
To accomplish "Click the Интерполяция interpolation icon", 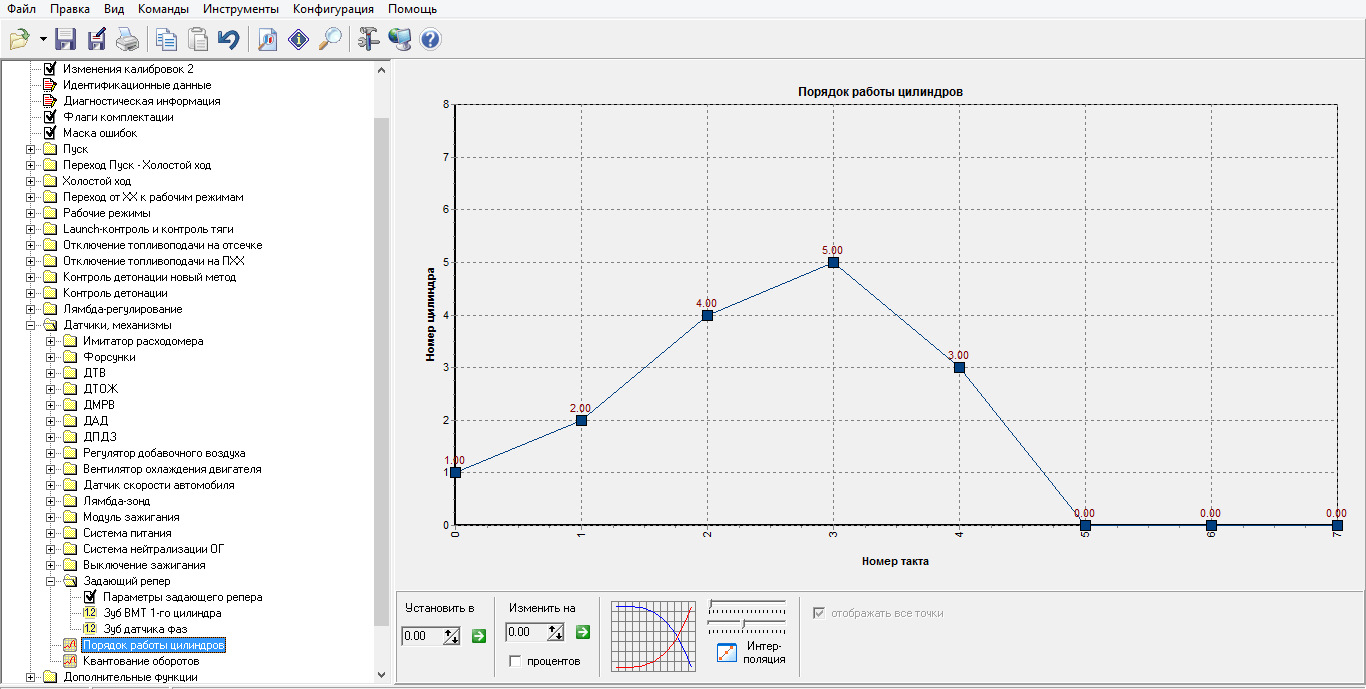I will point(727,652).
